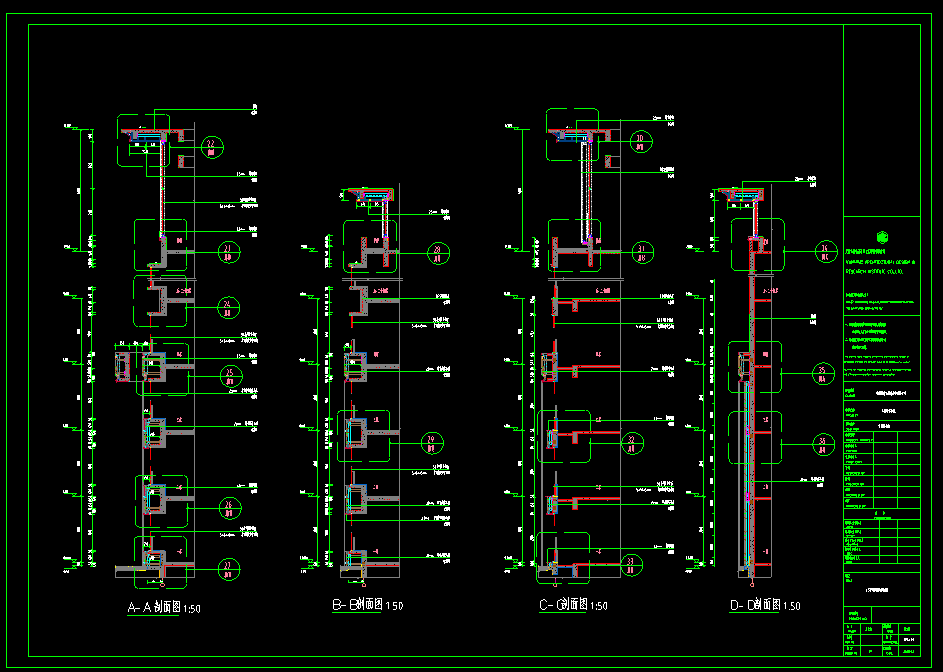Click detail callout bubble 32 in section C-C

tap(635, 442)
